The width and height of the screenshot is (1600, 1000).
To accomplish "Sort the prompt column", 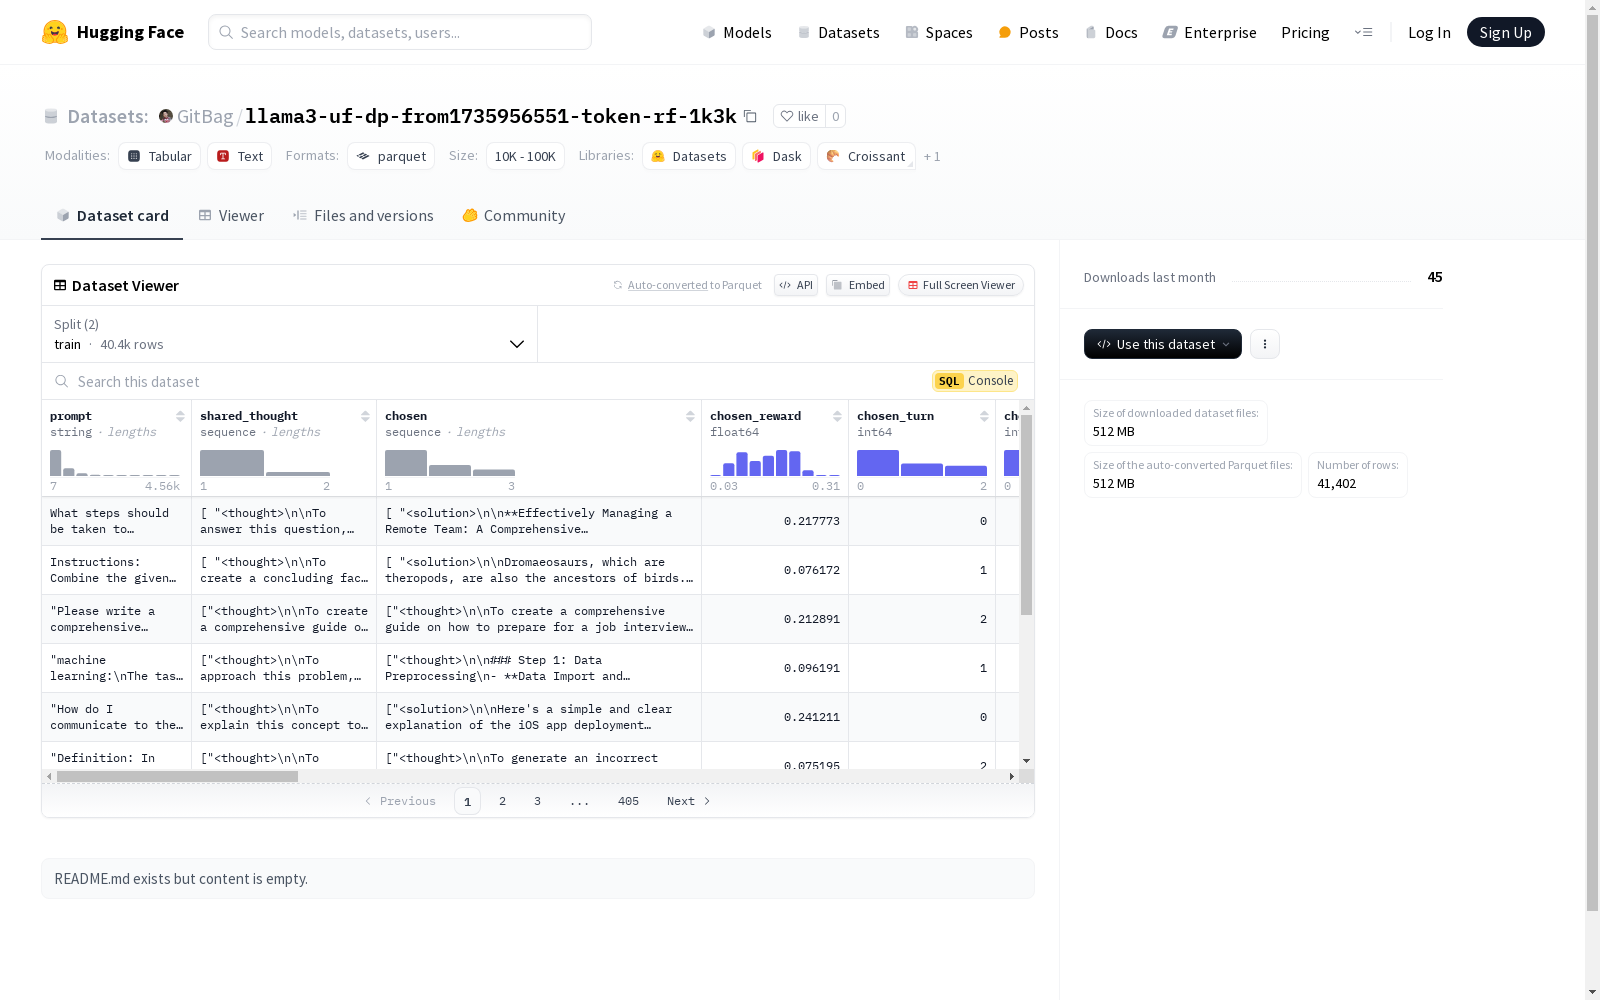I will (180, 416).
